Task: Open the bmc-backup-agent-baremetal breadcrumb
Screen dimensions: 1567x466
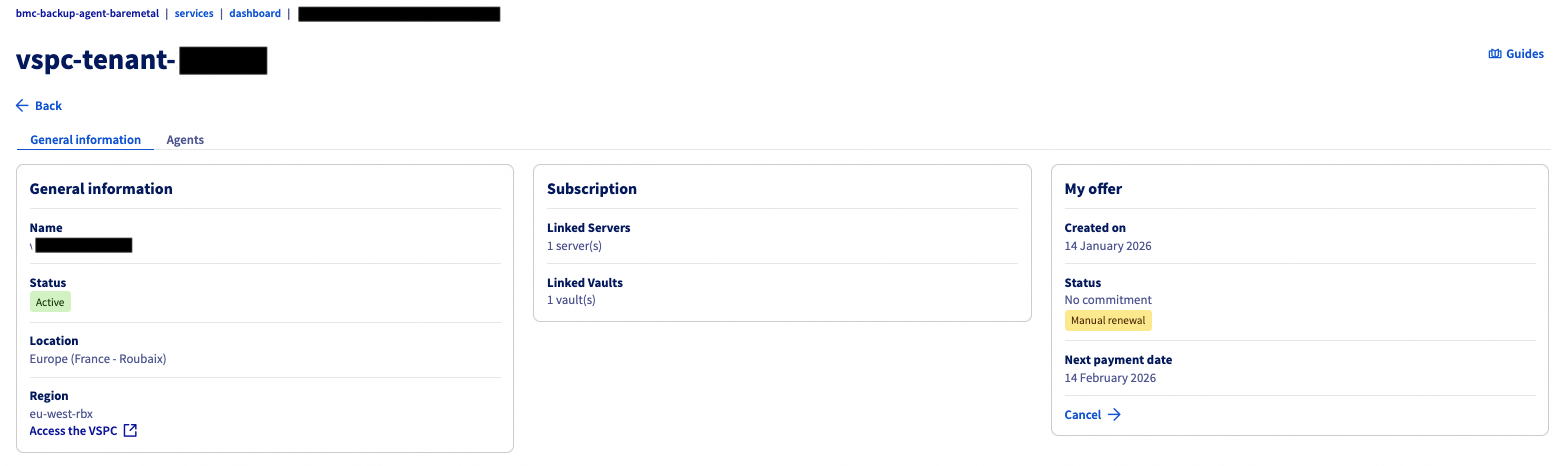Action: coord(87,14)
